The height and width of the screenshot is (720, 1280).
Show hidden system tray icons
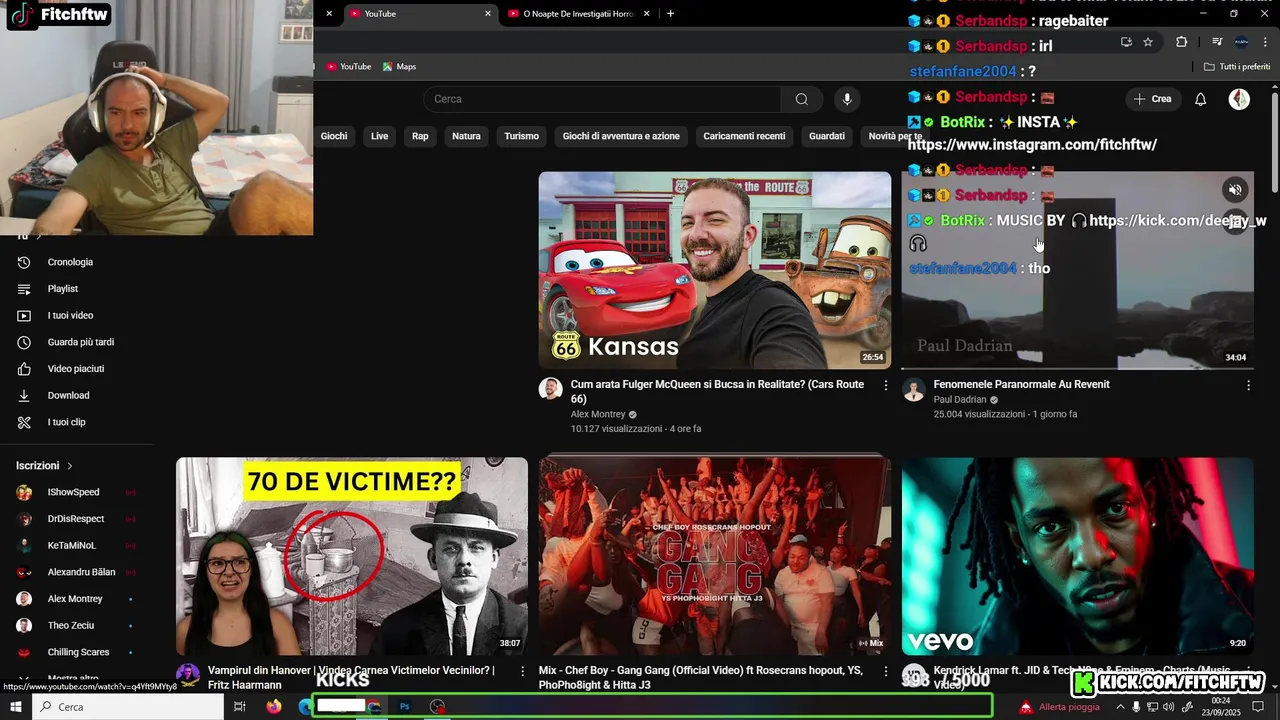[1120, 707]
